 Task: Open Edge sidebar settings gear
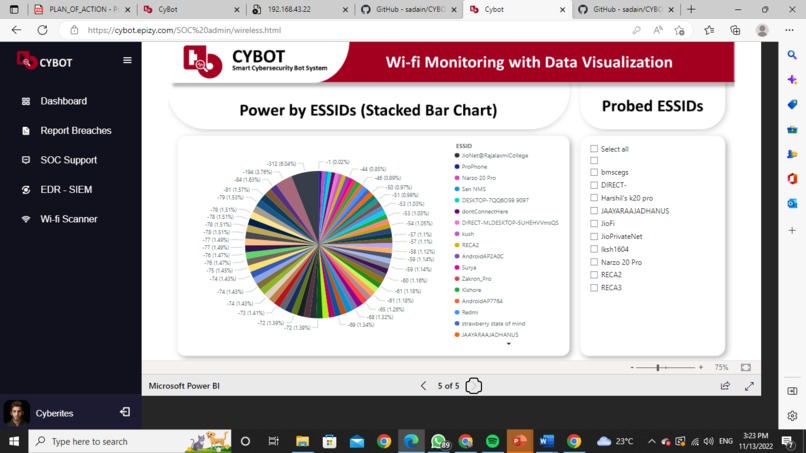[x=792, y=415]
